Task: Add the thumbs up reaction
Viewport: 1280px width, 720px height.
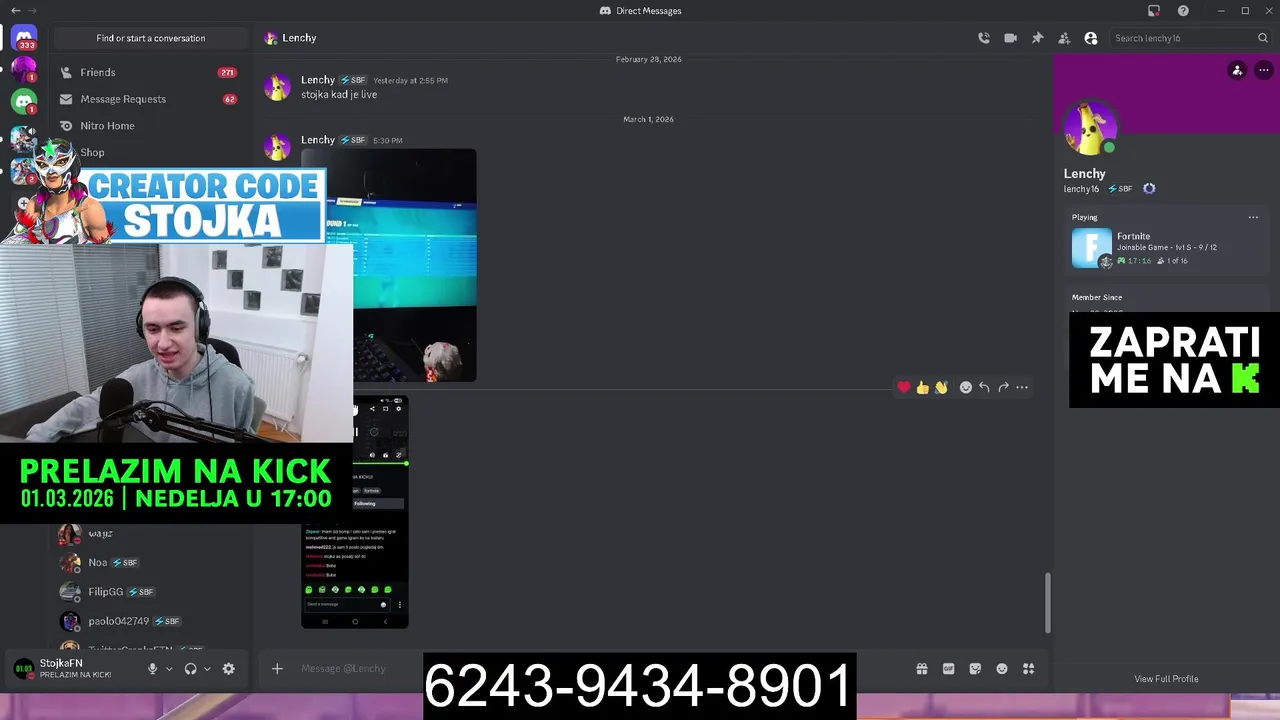Action: click(923, 387)
